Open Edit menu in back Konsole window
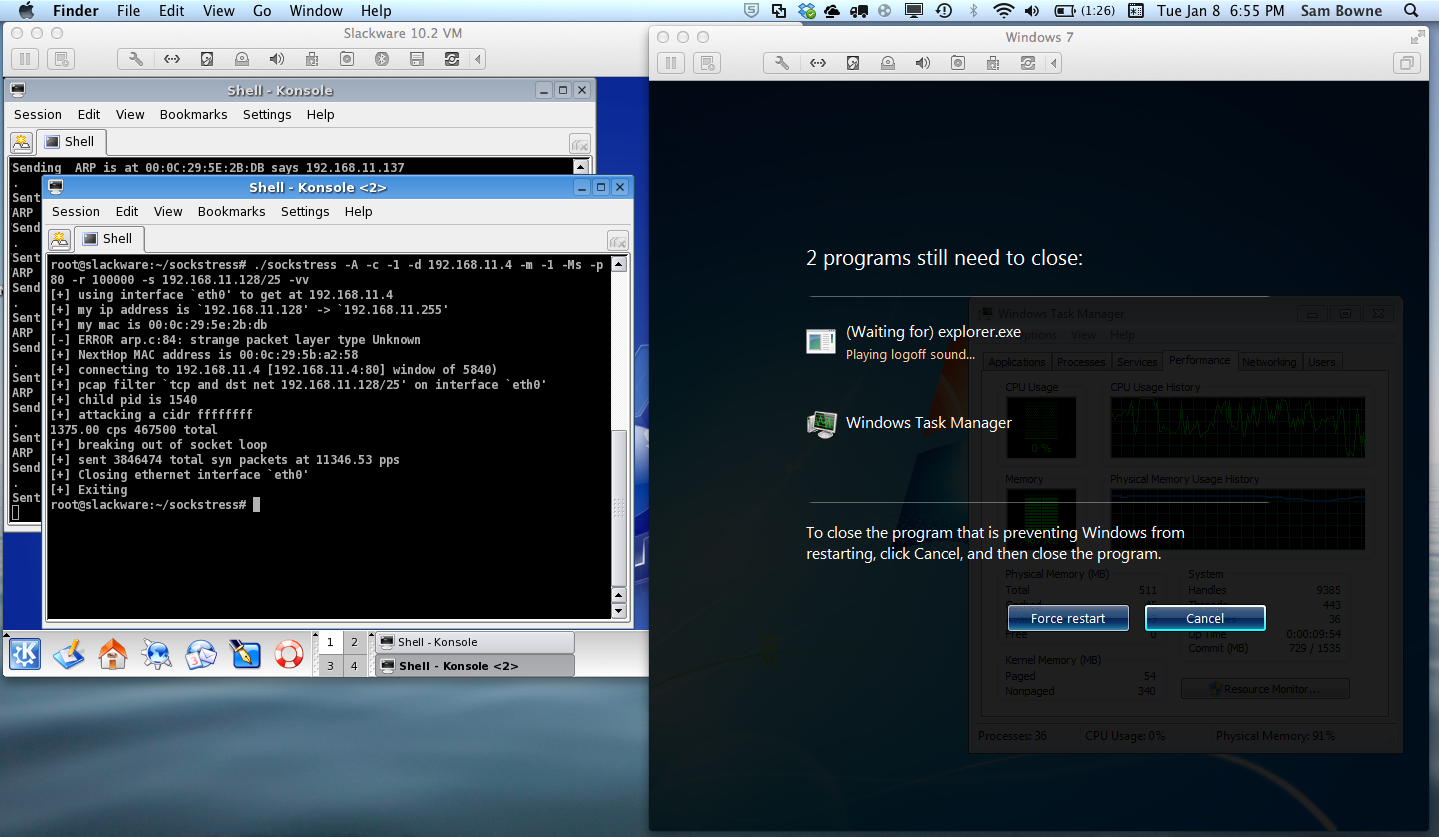 pyautogui.click(x=89, y=115)
